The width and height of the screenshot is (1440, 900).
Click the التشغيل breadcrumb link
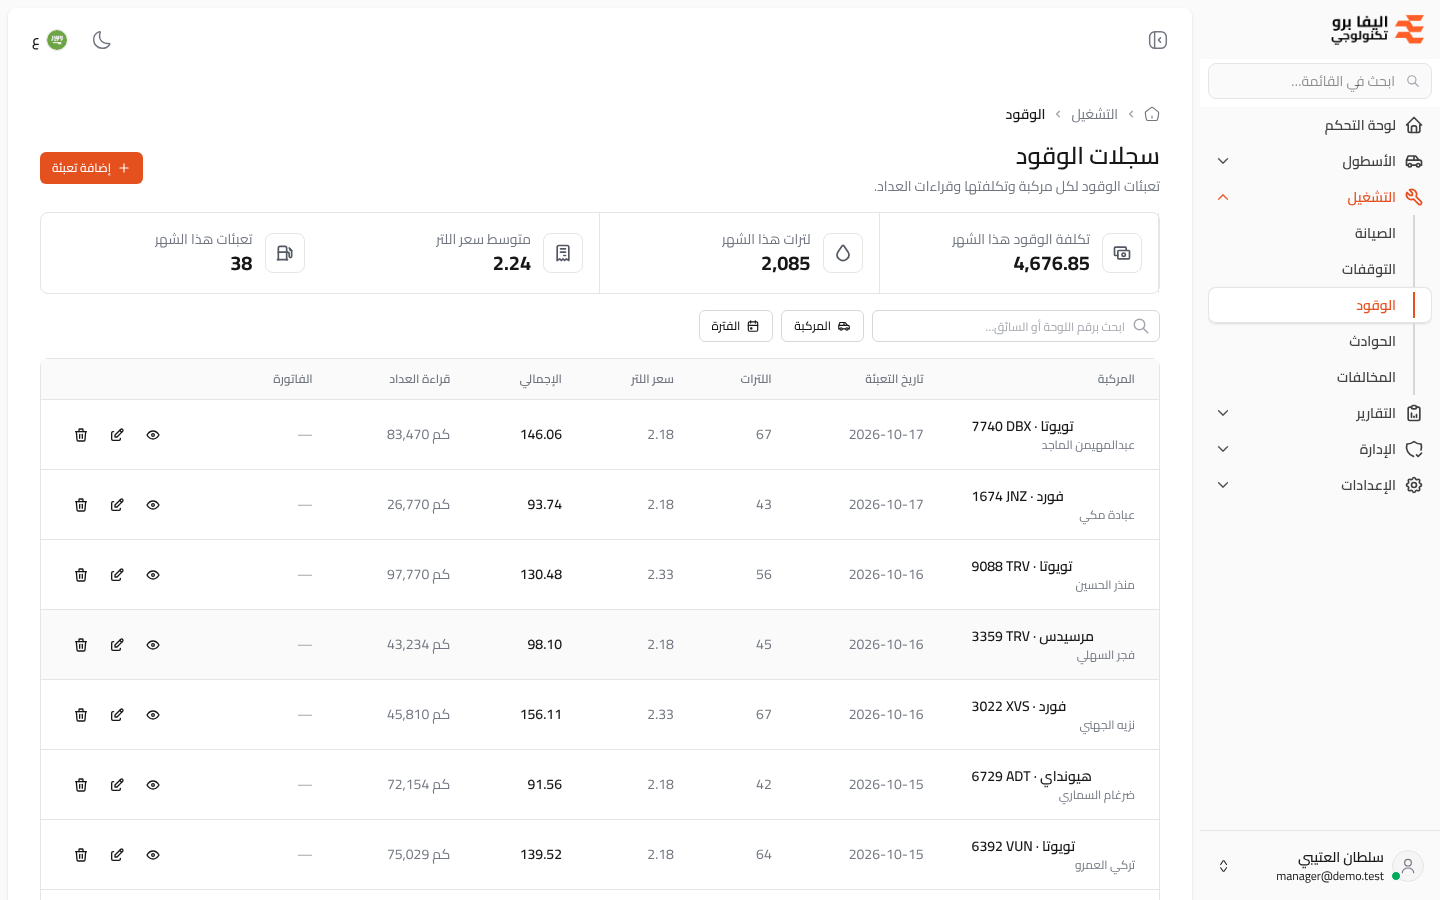[x=1094, y=114]
